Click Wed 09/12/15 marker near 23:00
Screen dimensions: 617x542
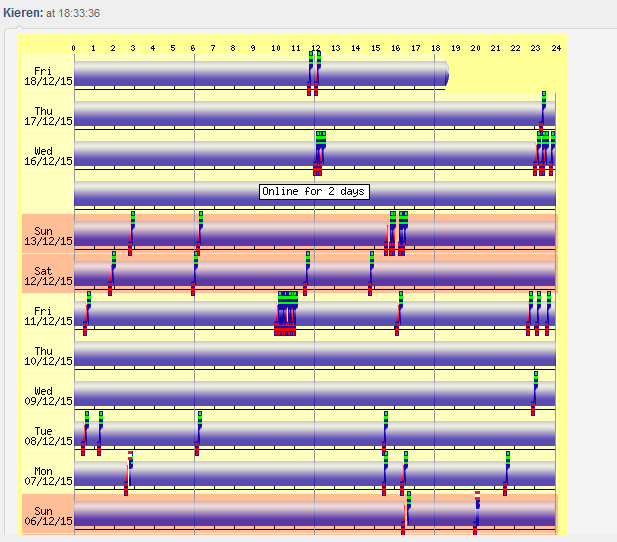534,394
